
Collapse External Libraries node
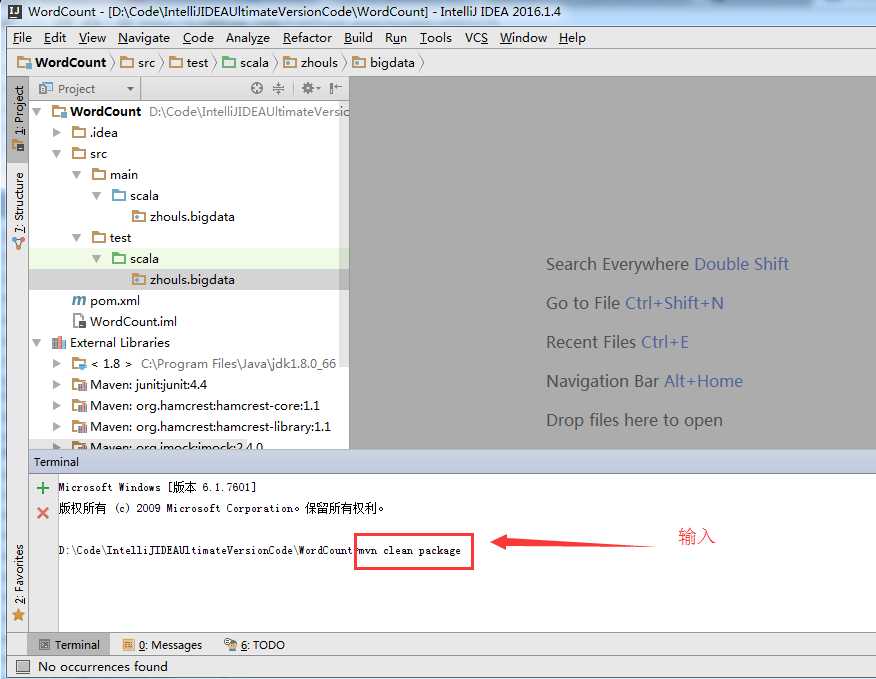(37, 343)
